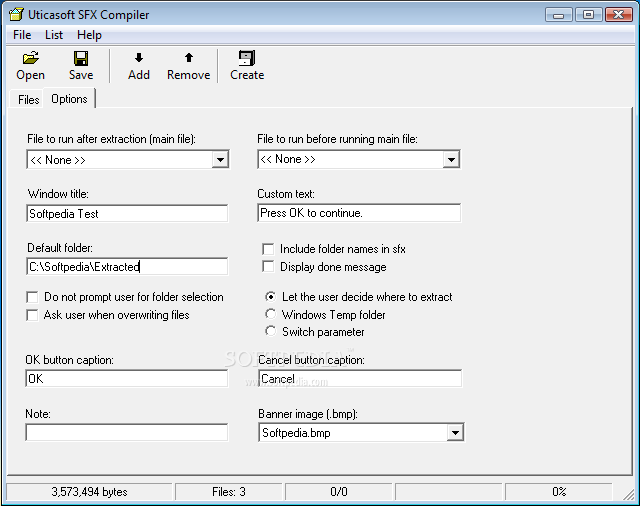Click the Remove up-arrow toolbar icon
The height and width of the screenshot is (506, 640).
tap(189, 58)
